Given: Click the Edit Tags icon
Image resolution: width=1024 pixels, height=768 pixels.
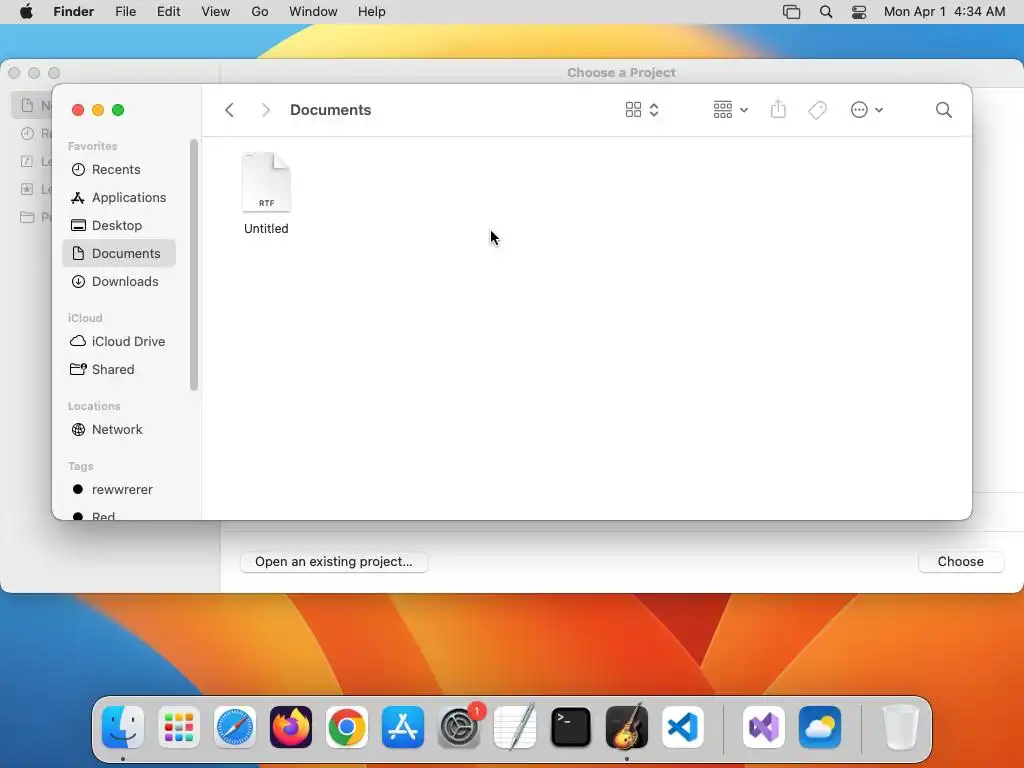Looking at the screenshot, I should click(817, 110).
